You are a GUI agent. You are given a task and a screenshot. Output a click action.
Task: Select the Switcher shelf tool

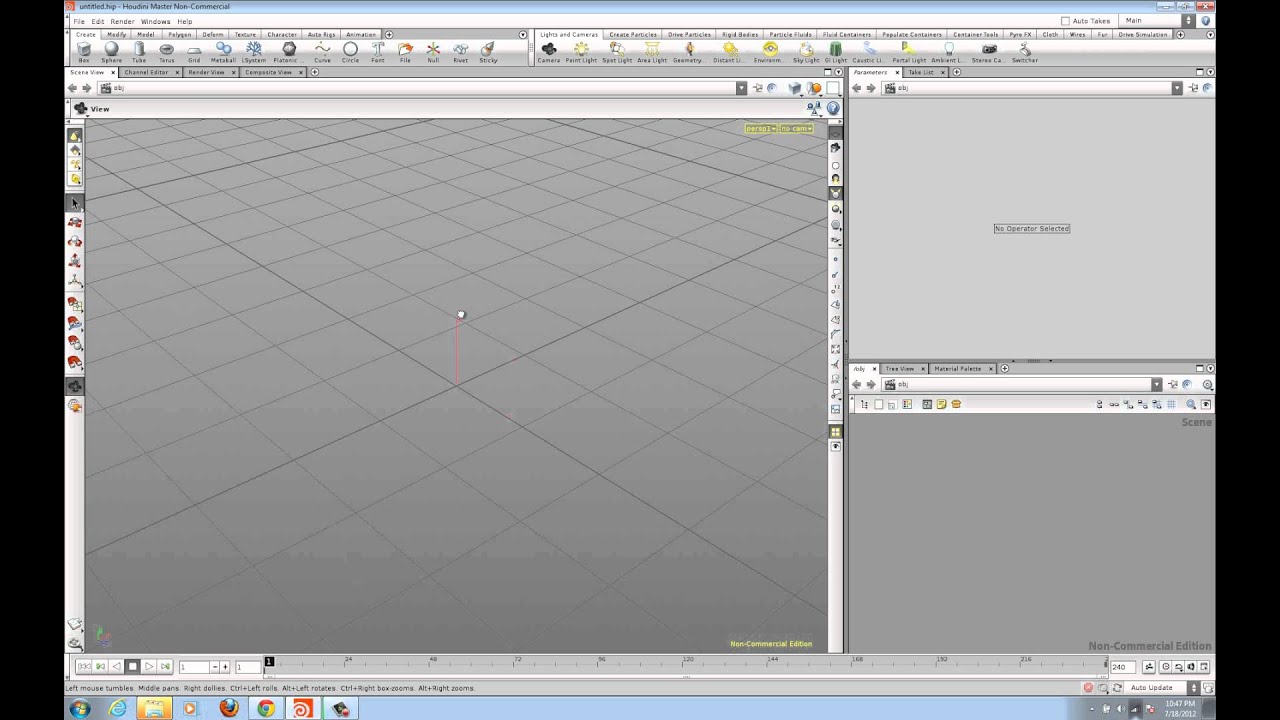(x=1025, y=52)
